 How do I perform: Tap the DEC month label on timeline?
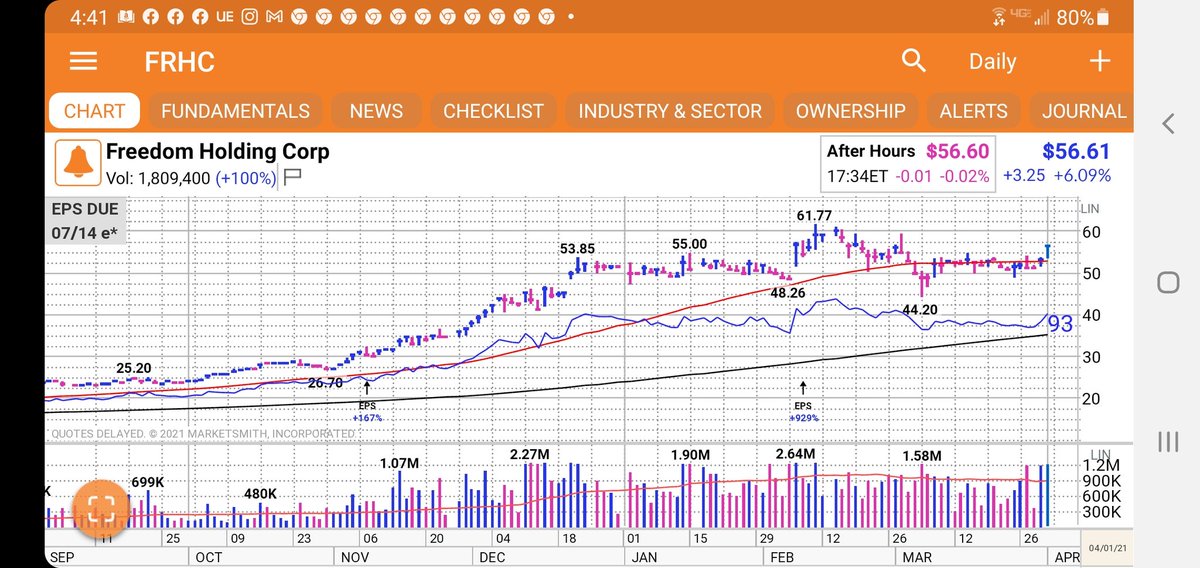click(491, 556)
